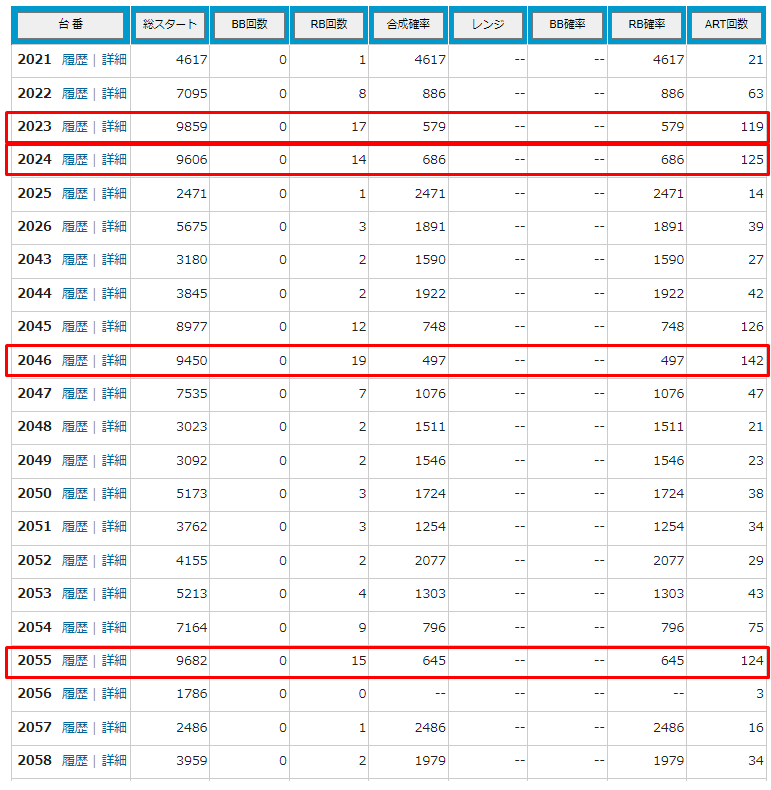Screen dimensions: 771x790
Task: Sort by 総スタート column header
Action: point(170,24)
